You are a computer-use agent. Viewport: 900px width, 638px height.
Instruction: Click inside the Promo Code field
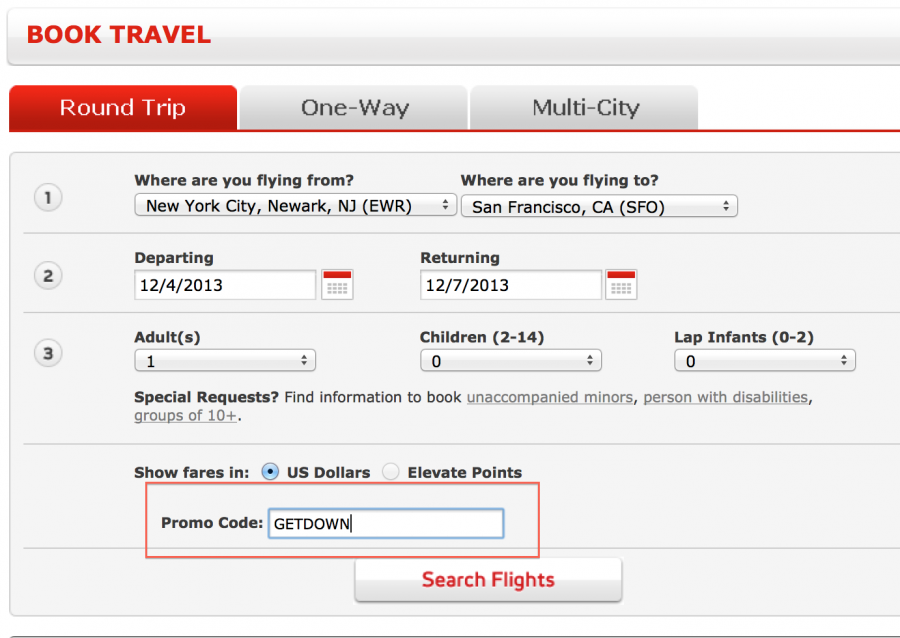click(x=385, y=522)
